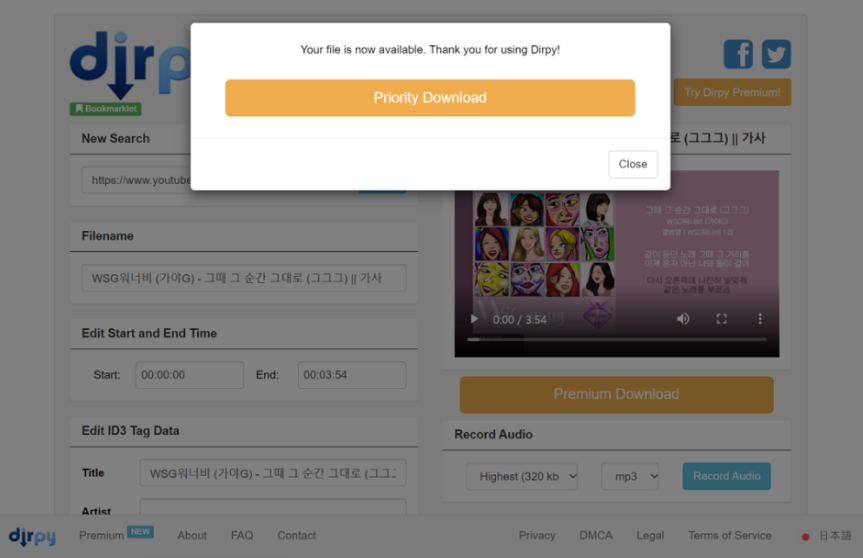Image resolution: width=863 pixels, height=558 pixels.
Task: Open the Terms of Service link
Action: pyautogui.click(x=730, y=535)
